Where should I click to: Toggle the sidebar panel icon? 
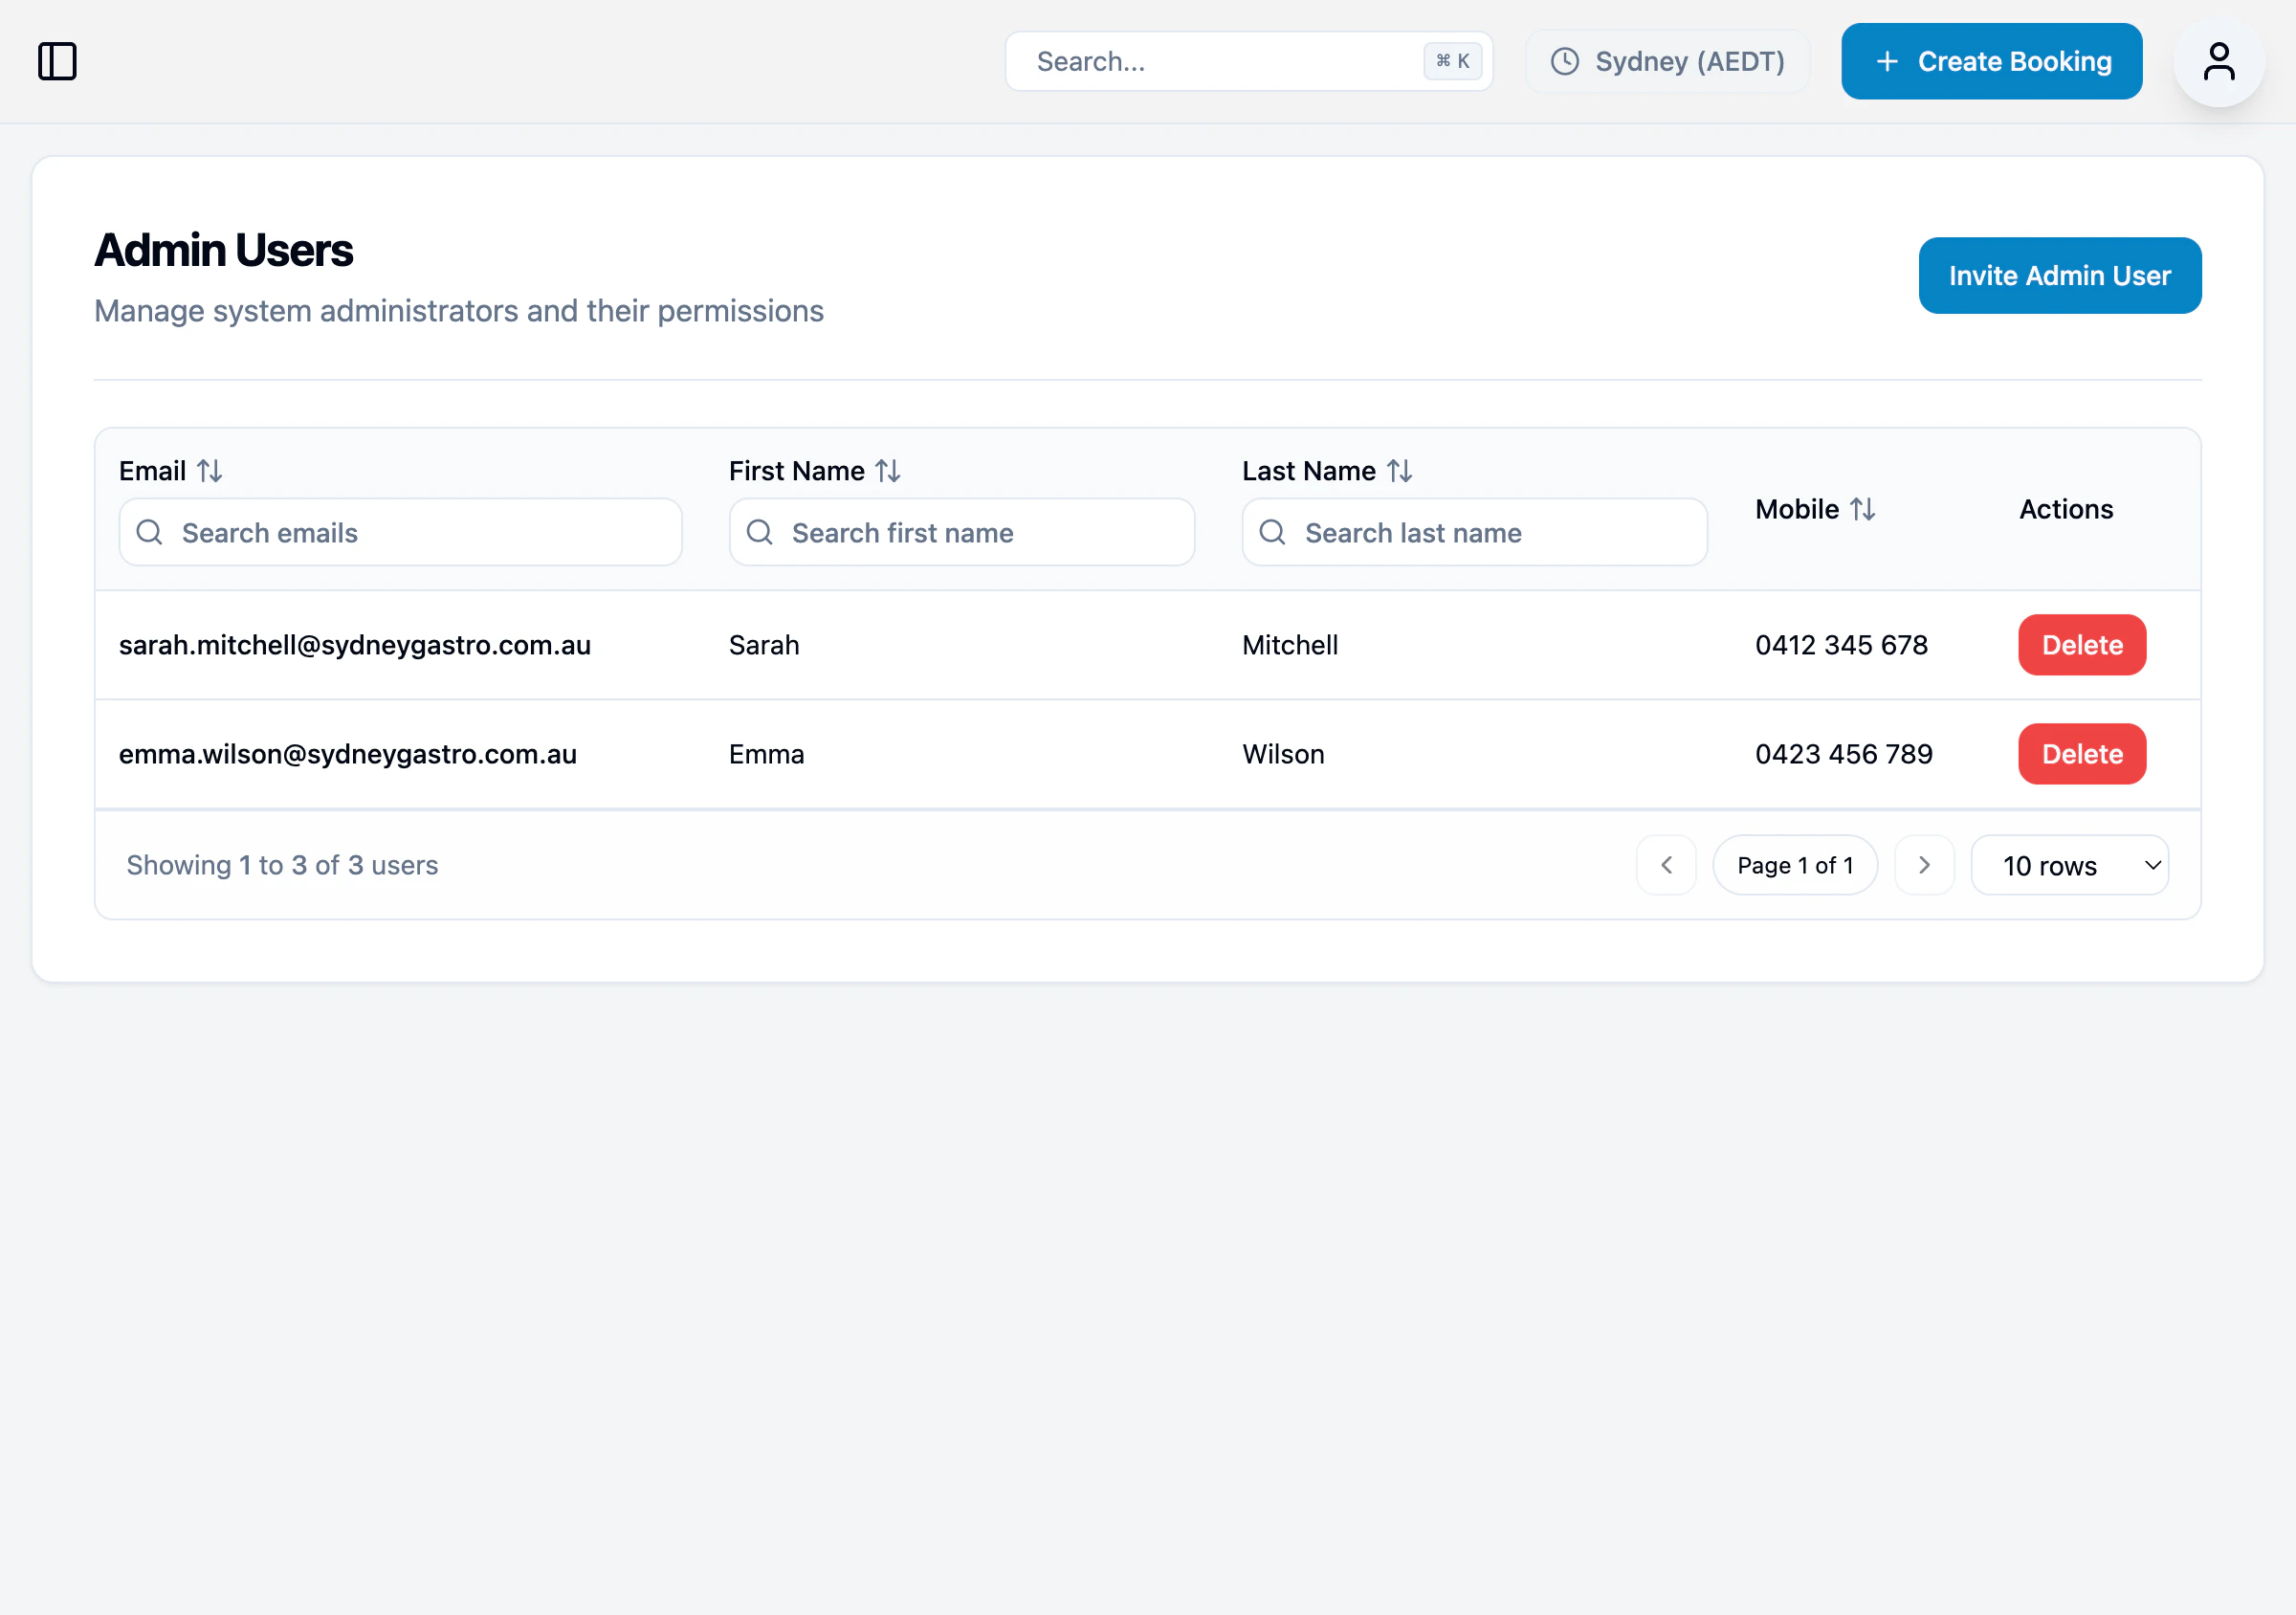pyautogui.click(x=57, y=61)
